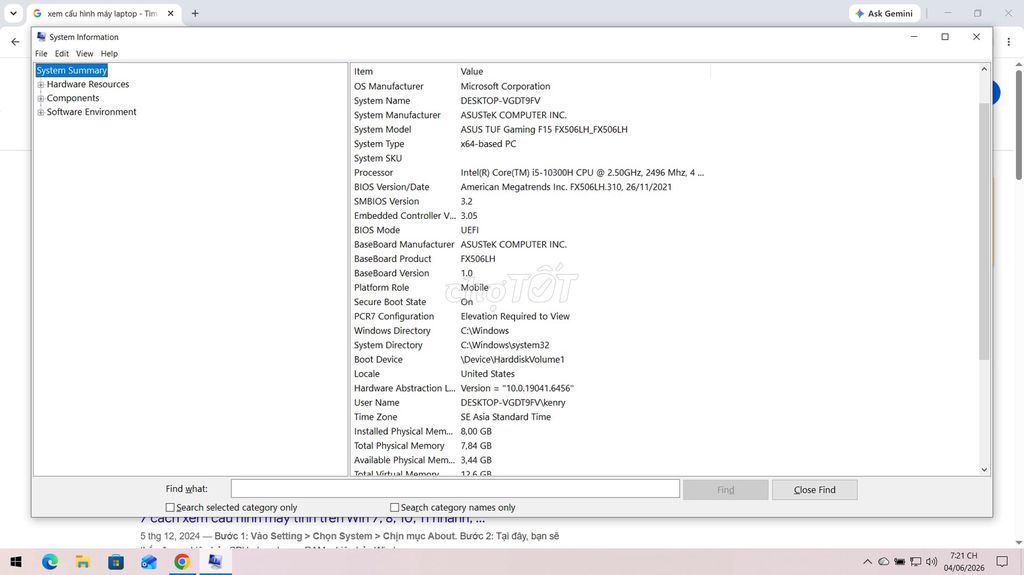Enable 'Search category names only' checkbox
Image resolution: width=1024 pixels, height=575 pixels.
click(x=394, y=507)
